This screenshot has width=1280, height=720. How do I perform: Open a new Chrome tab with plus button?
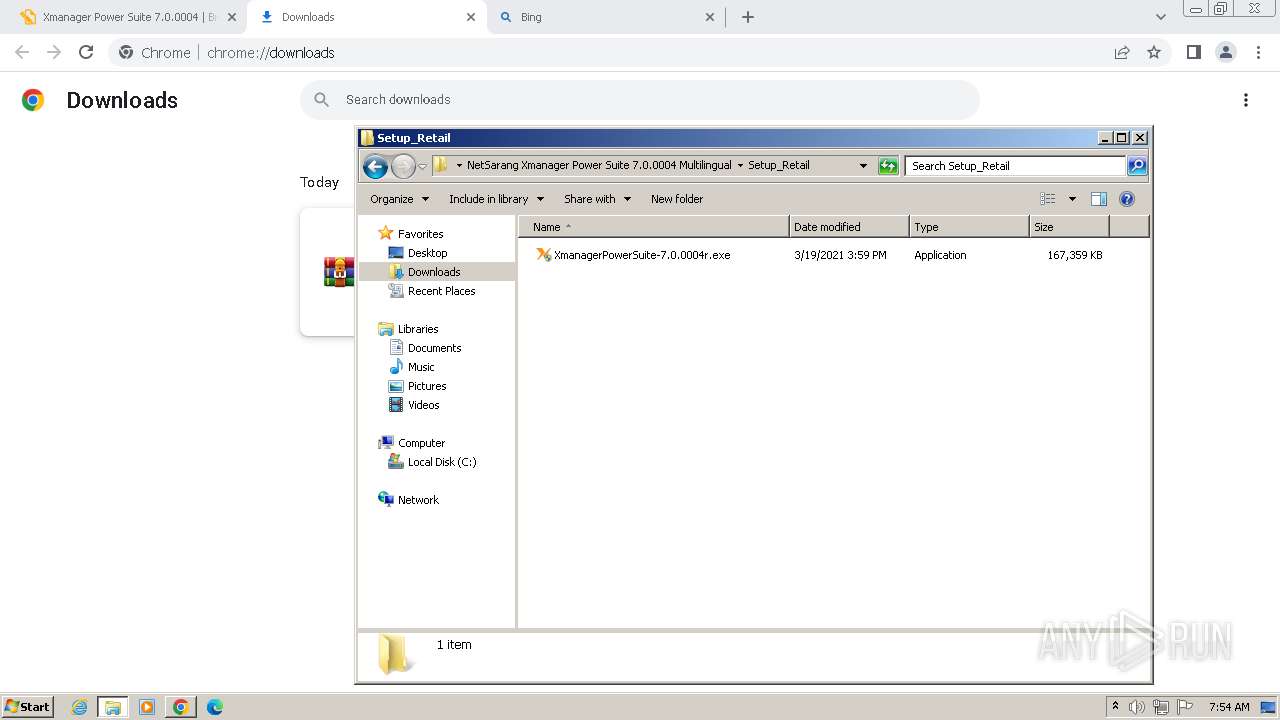tap(748, 17)
